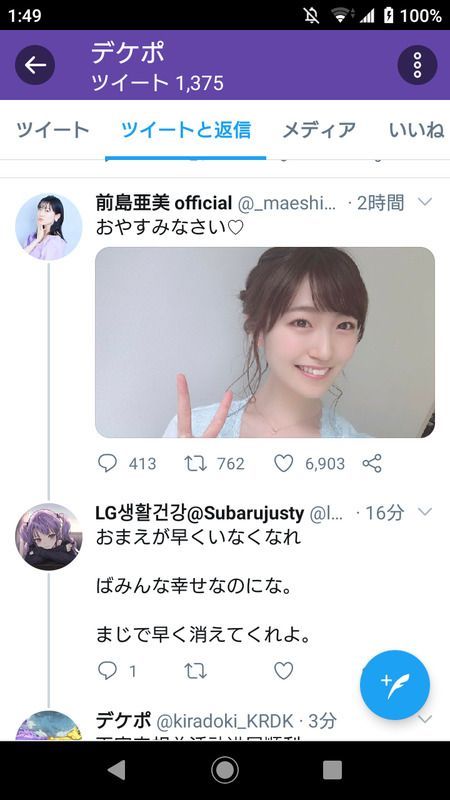450x800 pixels.
Task: Expand the dropdown chevron on the 16分 tweet
Action: [424, 512]
